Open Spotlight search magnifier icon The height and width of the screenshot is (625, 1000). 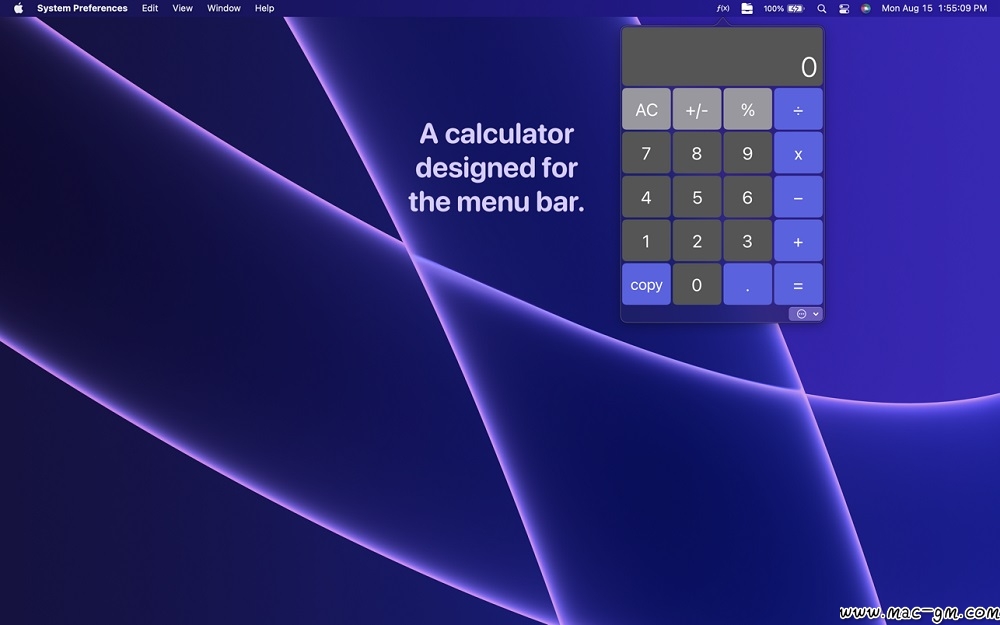click(x=822, y=8)
